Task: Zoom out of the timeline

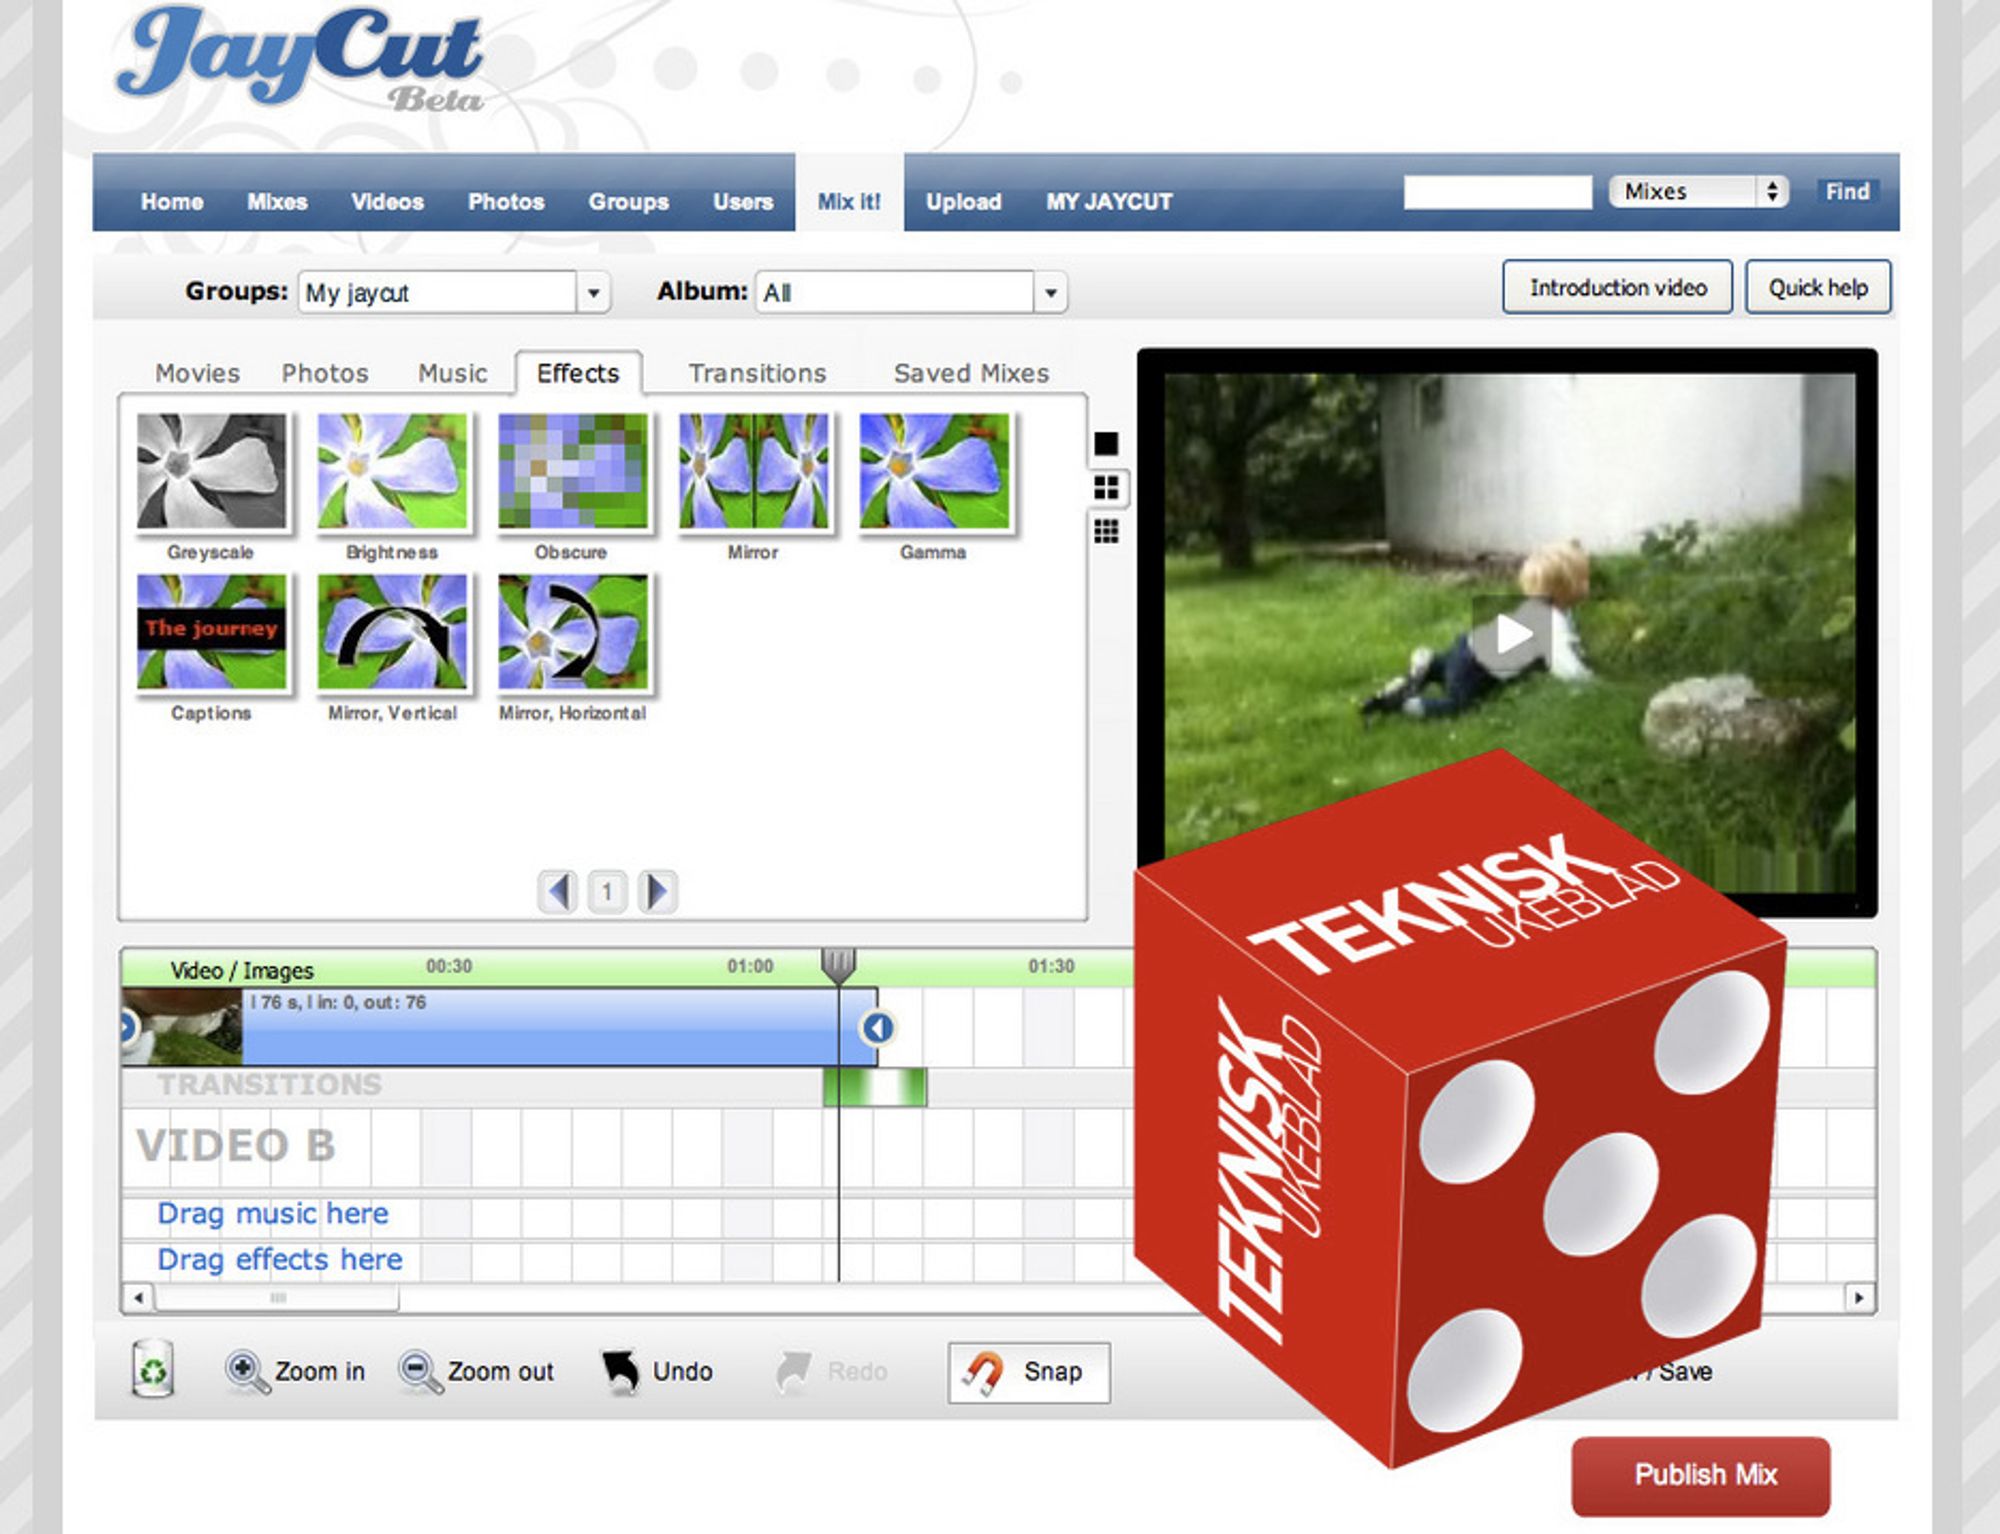Action: (476, 1371)
